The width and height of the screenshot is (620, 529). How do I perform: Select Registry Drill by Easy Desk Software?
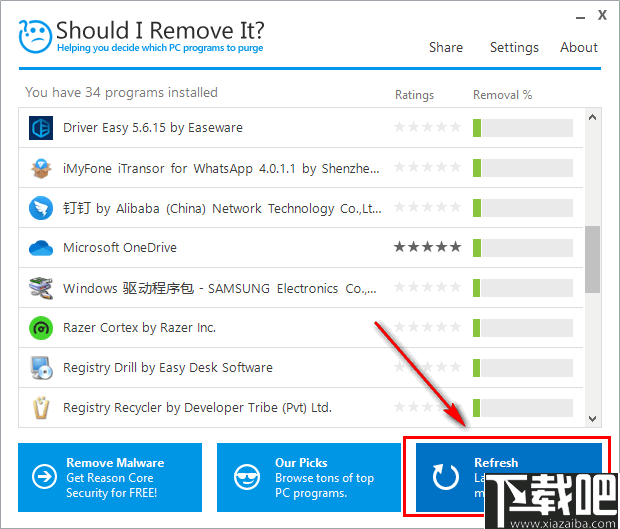[301, 368]
